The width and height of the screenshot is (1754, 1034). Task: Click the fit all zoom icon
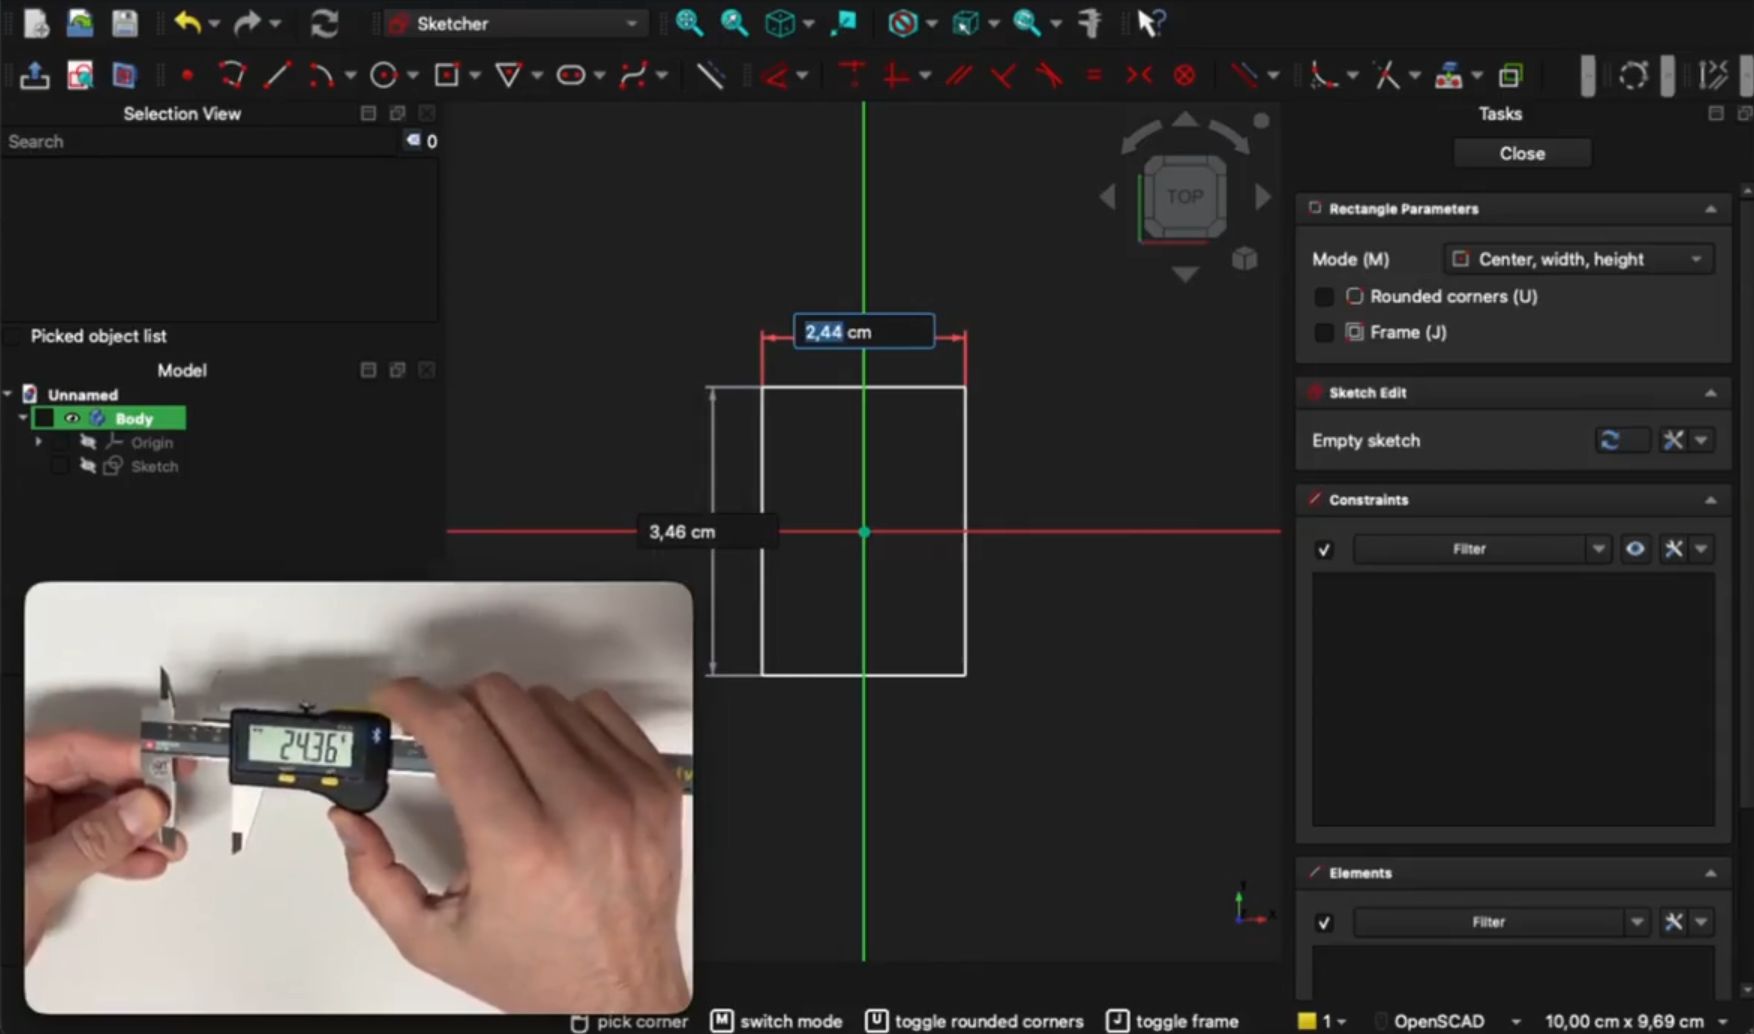pyautogui.click(x=688, y=23)
